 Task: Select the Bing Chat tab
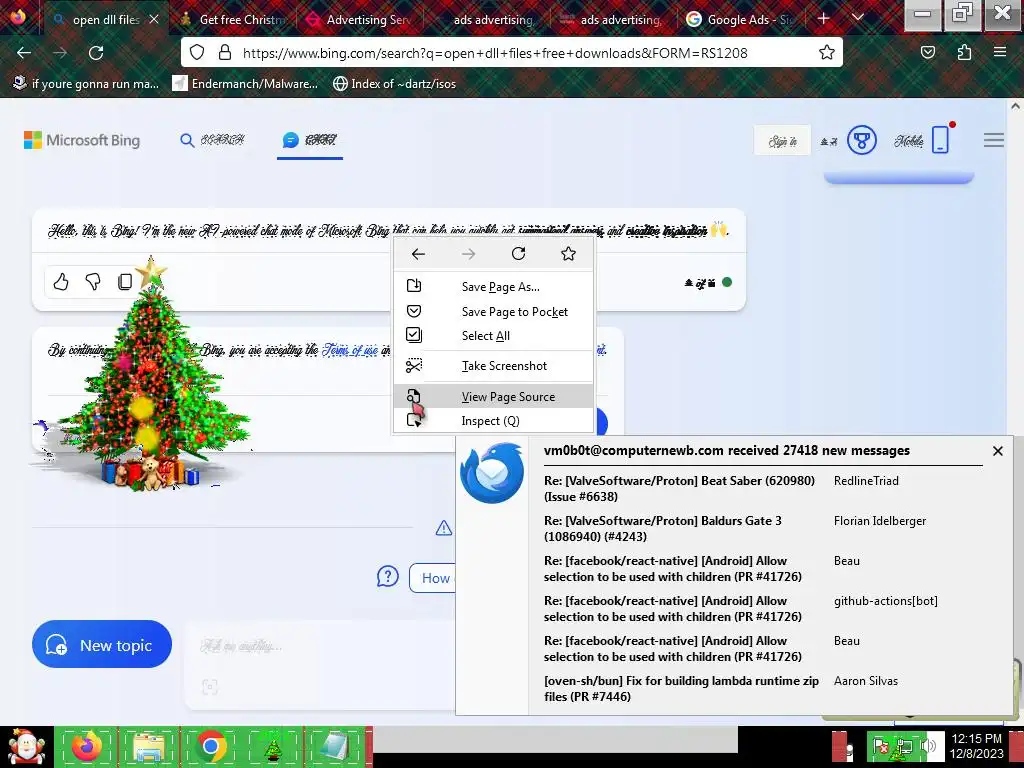tap(310, 140)
